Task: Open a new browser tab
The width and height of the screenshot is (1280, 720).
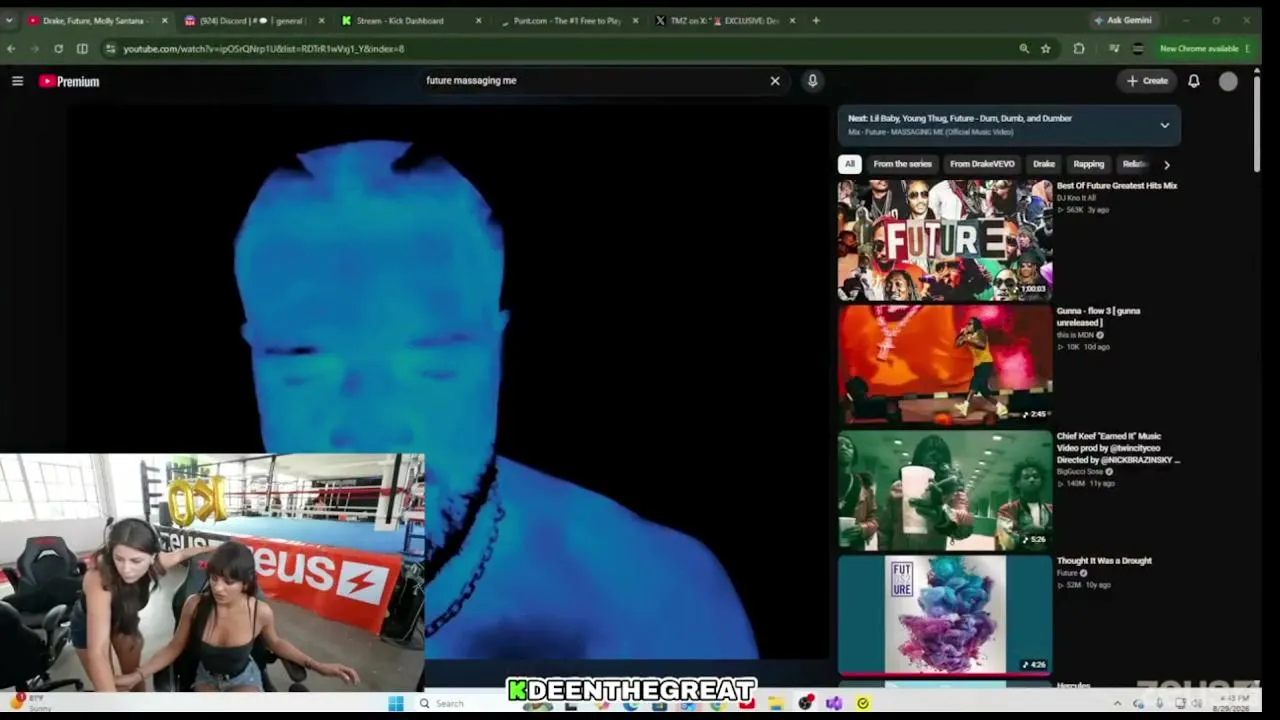Action: coord(816,20)
